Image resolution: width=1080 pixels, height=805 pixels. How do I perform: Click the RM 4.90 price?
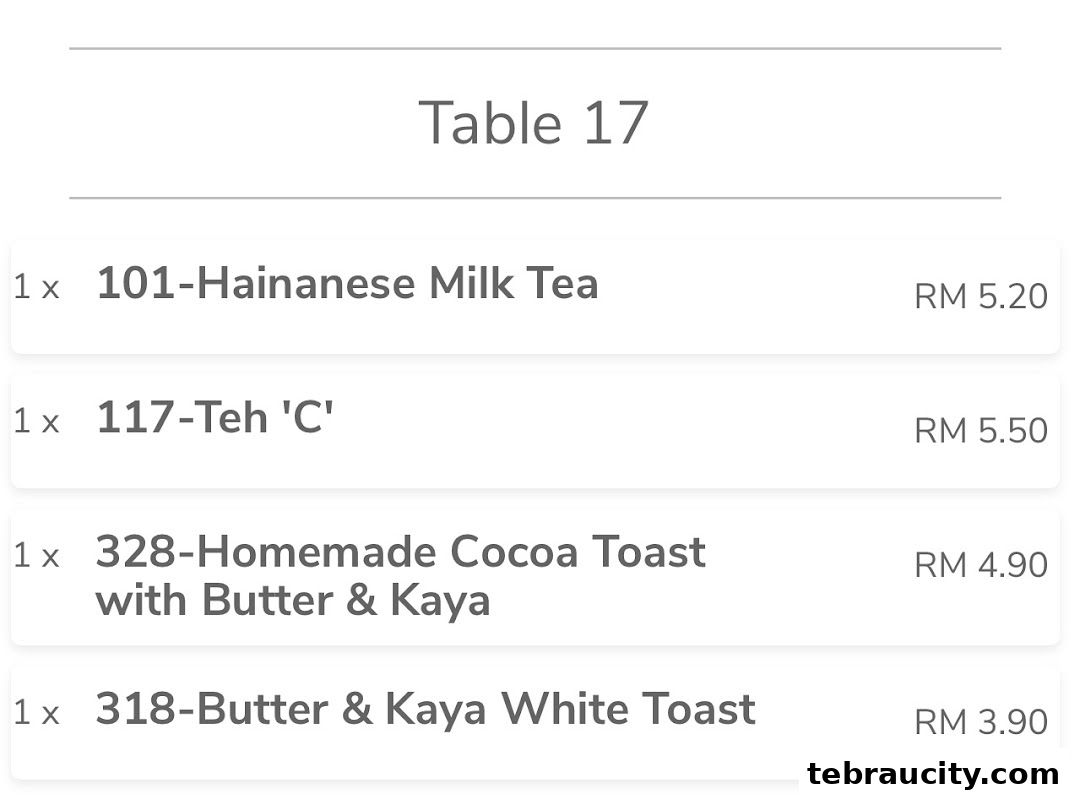coord(980,565)
